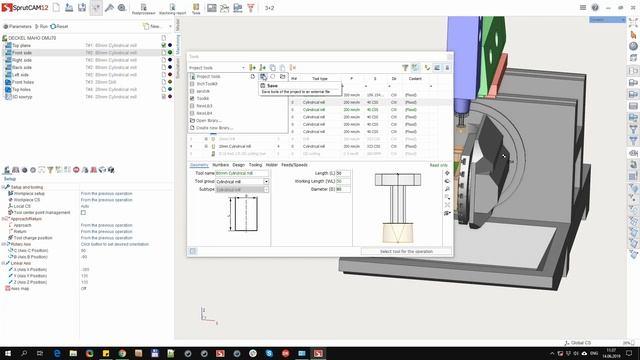The image size is (640, 360).
Task: Click the New project icon in top toolbar
Action: [x=56, y=7]
